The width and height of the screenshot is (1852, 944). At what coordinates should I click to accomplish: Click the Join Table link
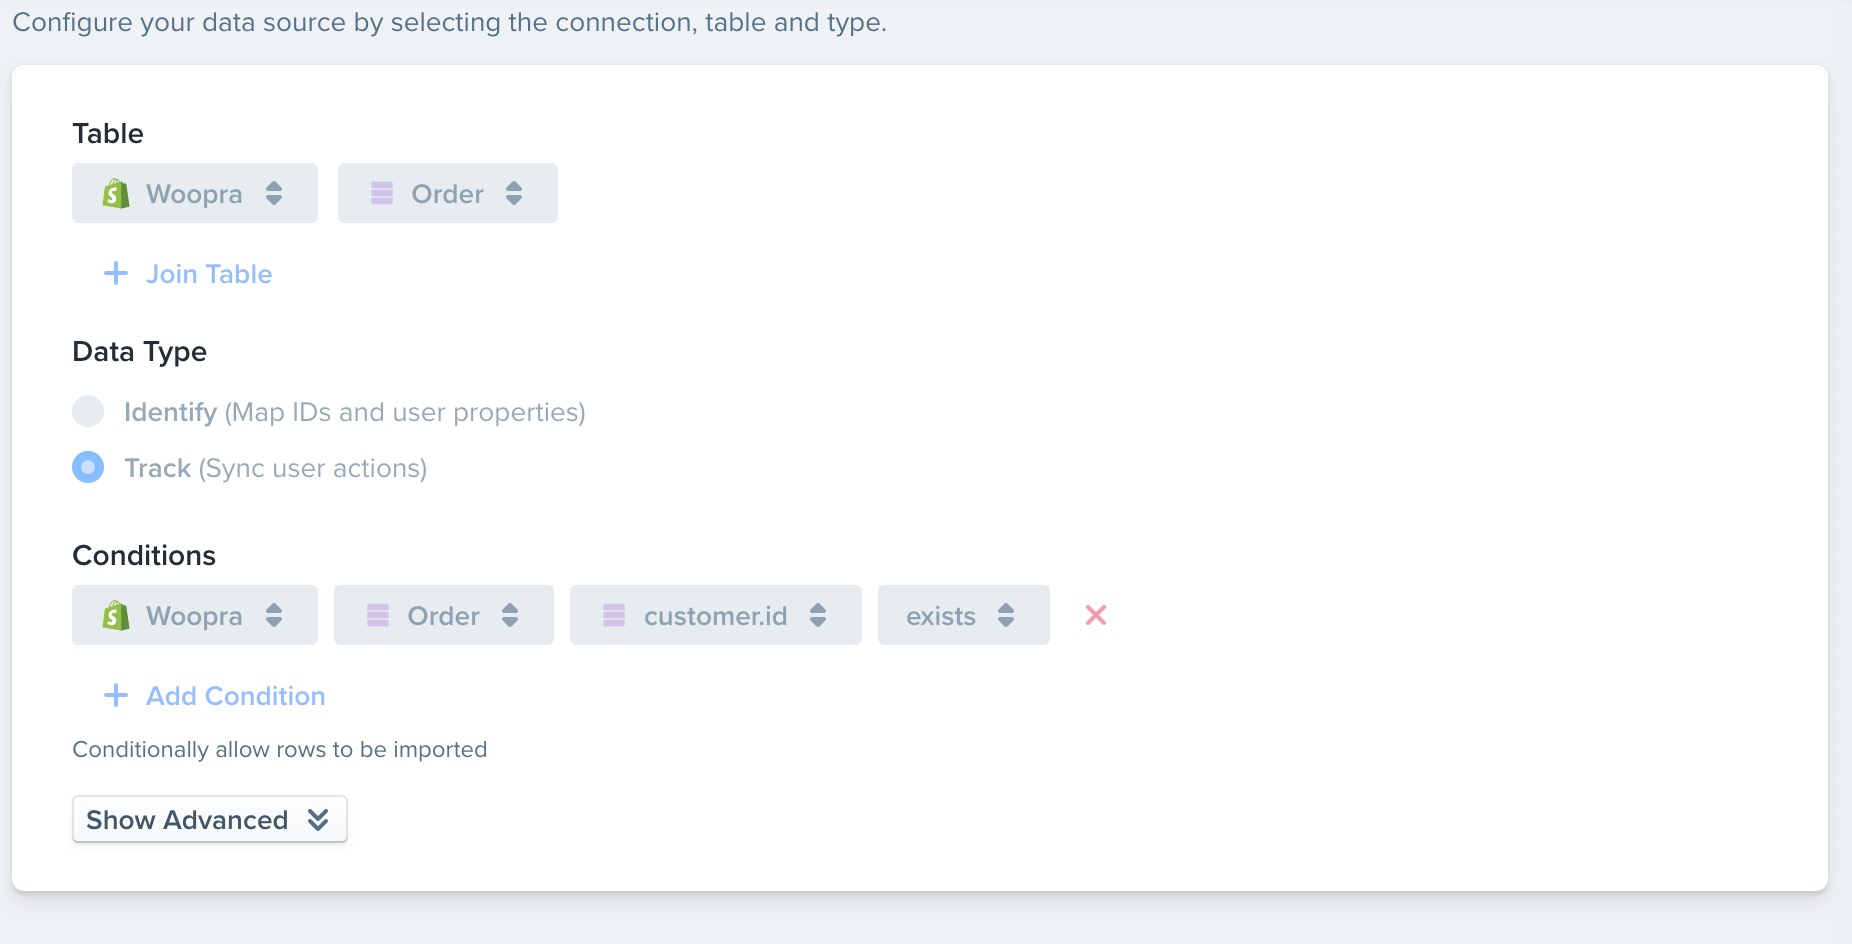(x=209, y=274)
